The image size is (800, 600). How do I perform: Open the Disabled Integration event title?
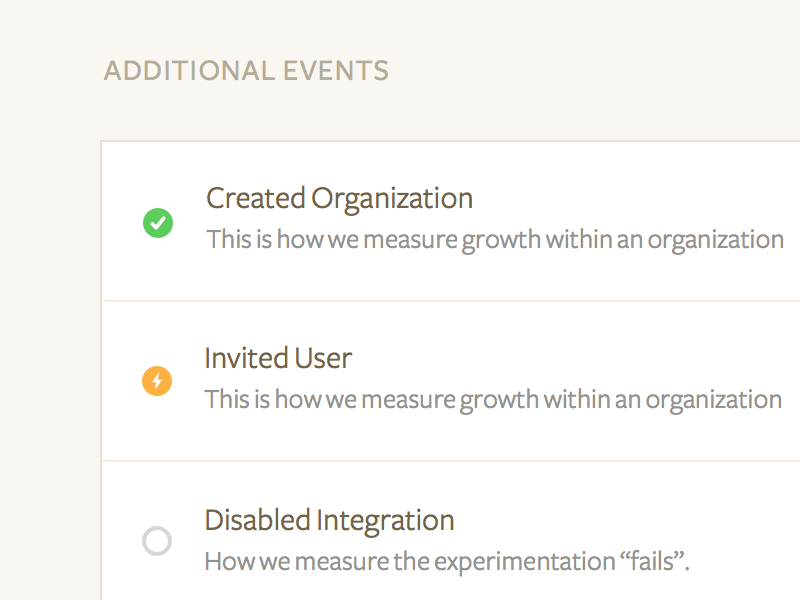329,520
